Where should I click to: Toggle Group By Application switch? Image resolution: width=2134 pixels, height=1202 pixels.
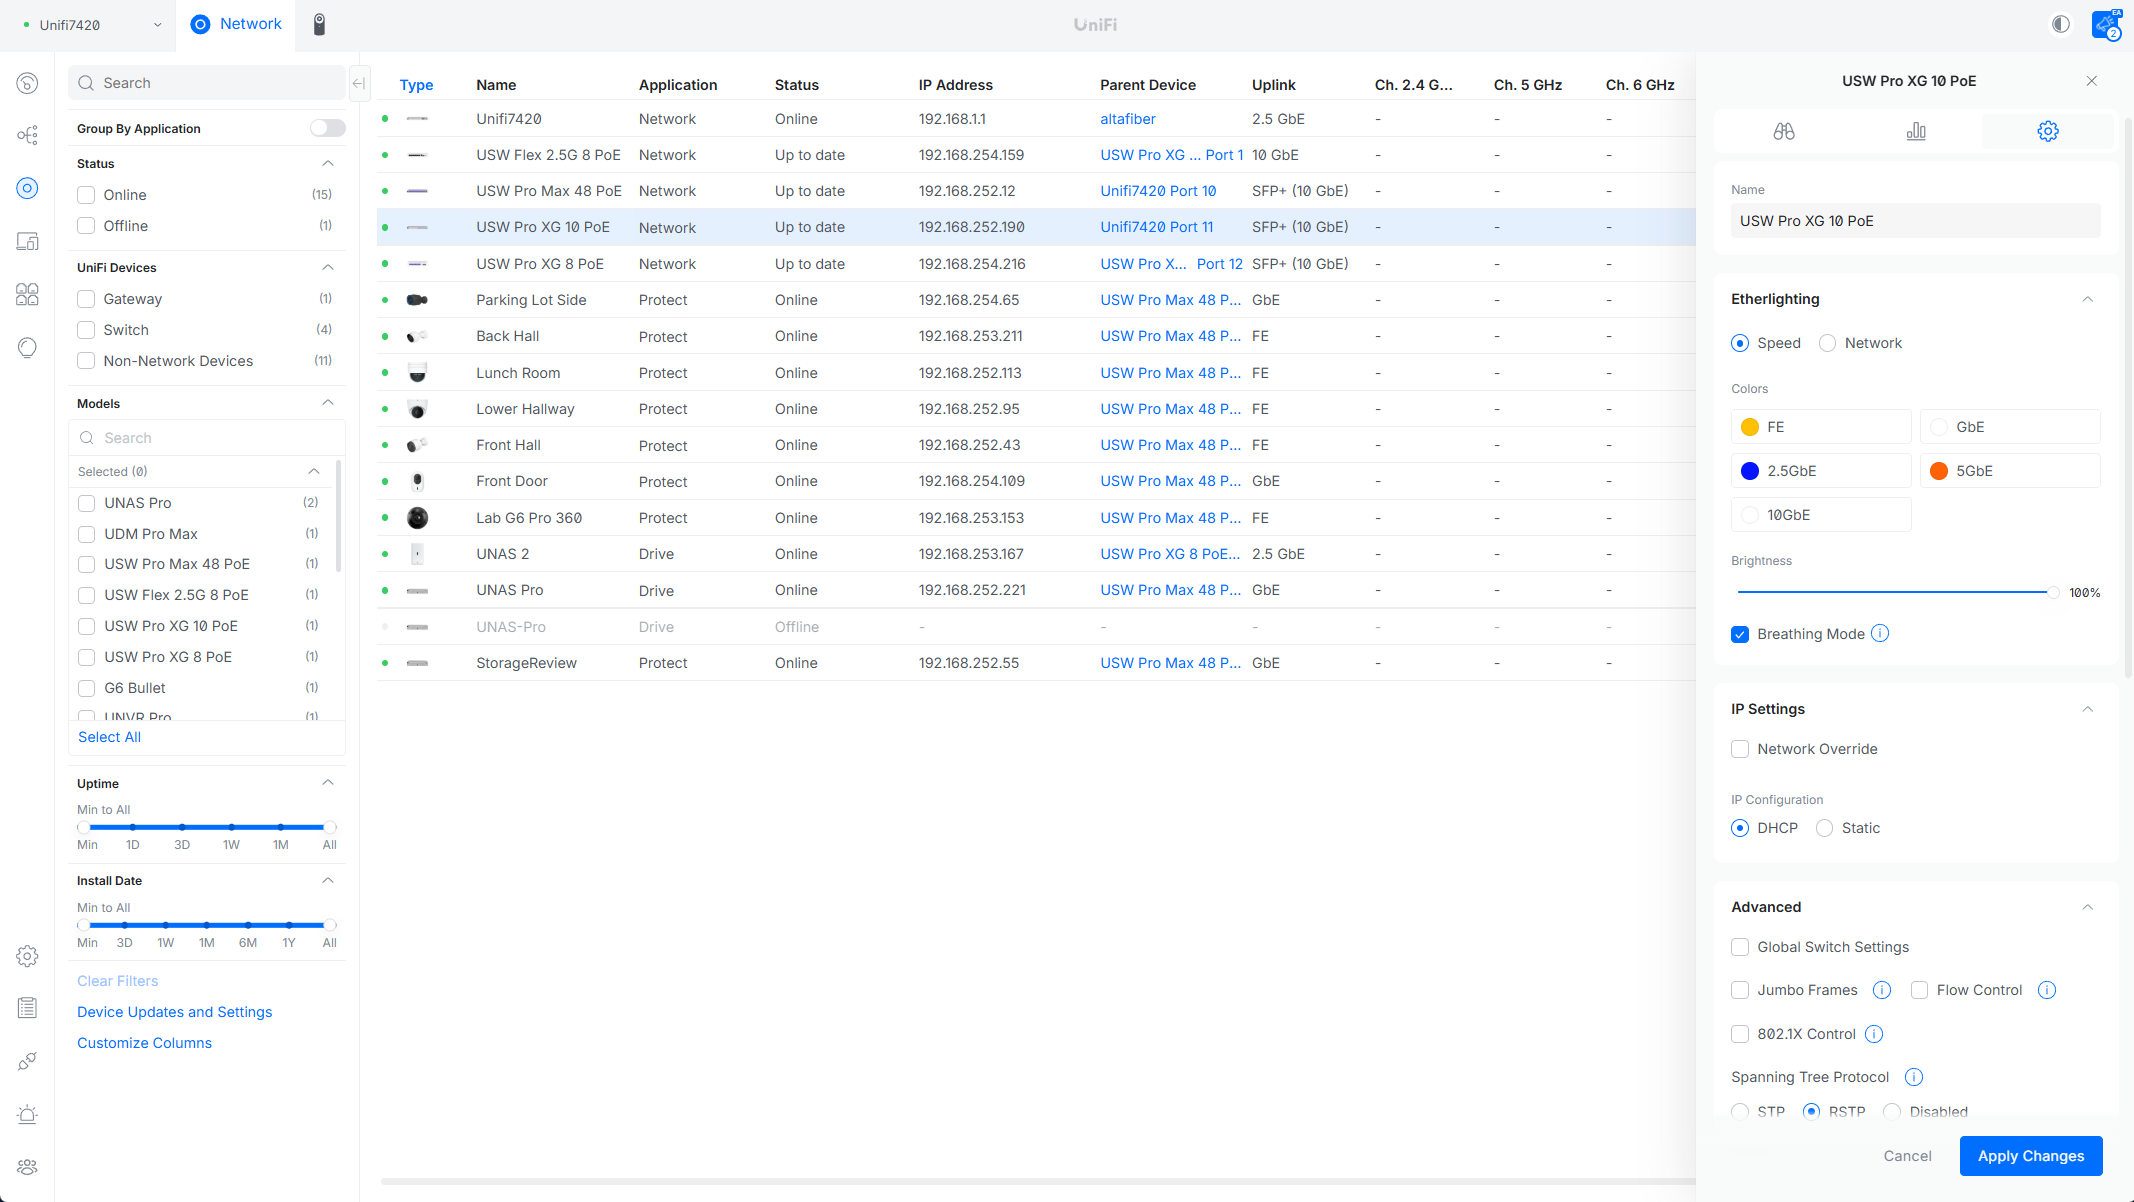point(327,128)
